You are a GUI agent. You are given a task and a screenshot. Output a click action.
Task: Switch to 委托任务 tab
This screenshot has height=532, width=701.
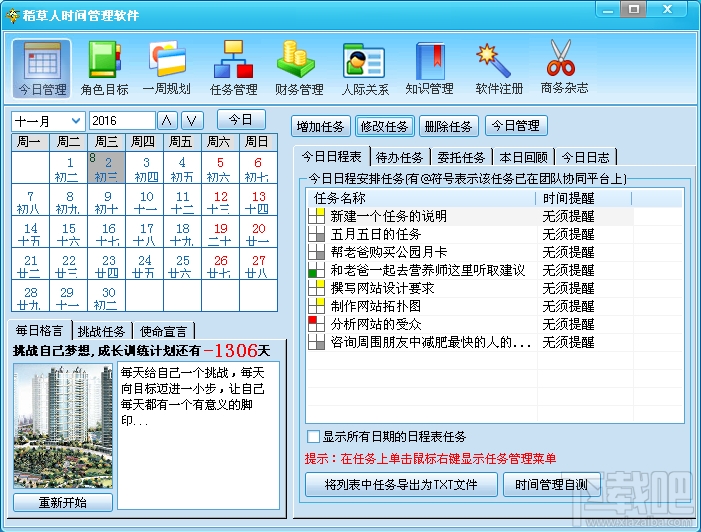pos(461,157)
